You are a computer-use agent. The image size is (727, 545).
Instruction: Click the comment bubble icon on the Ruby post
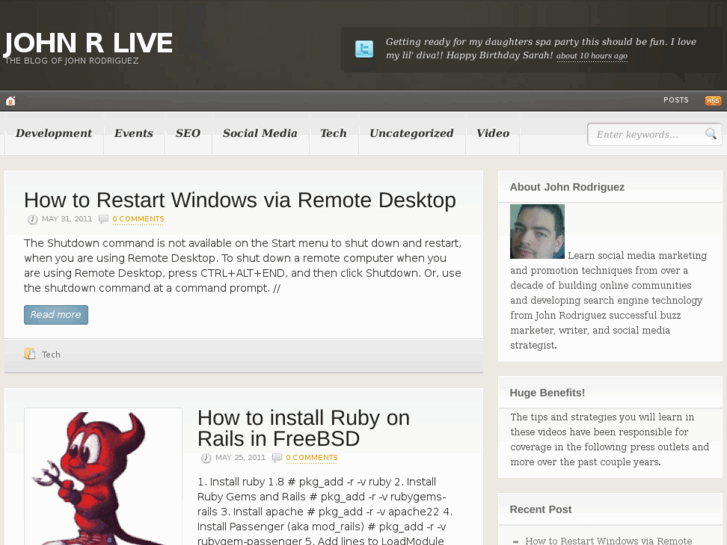[x=277, y=458]
